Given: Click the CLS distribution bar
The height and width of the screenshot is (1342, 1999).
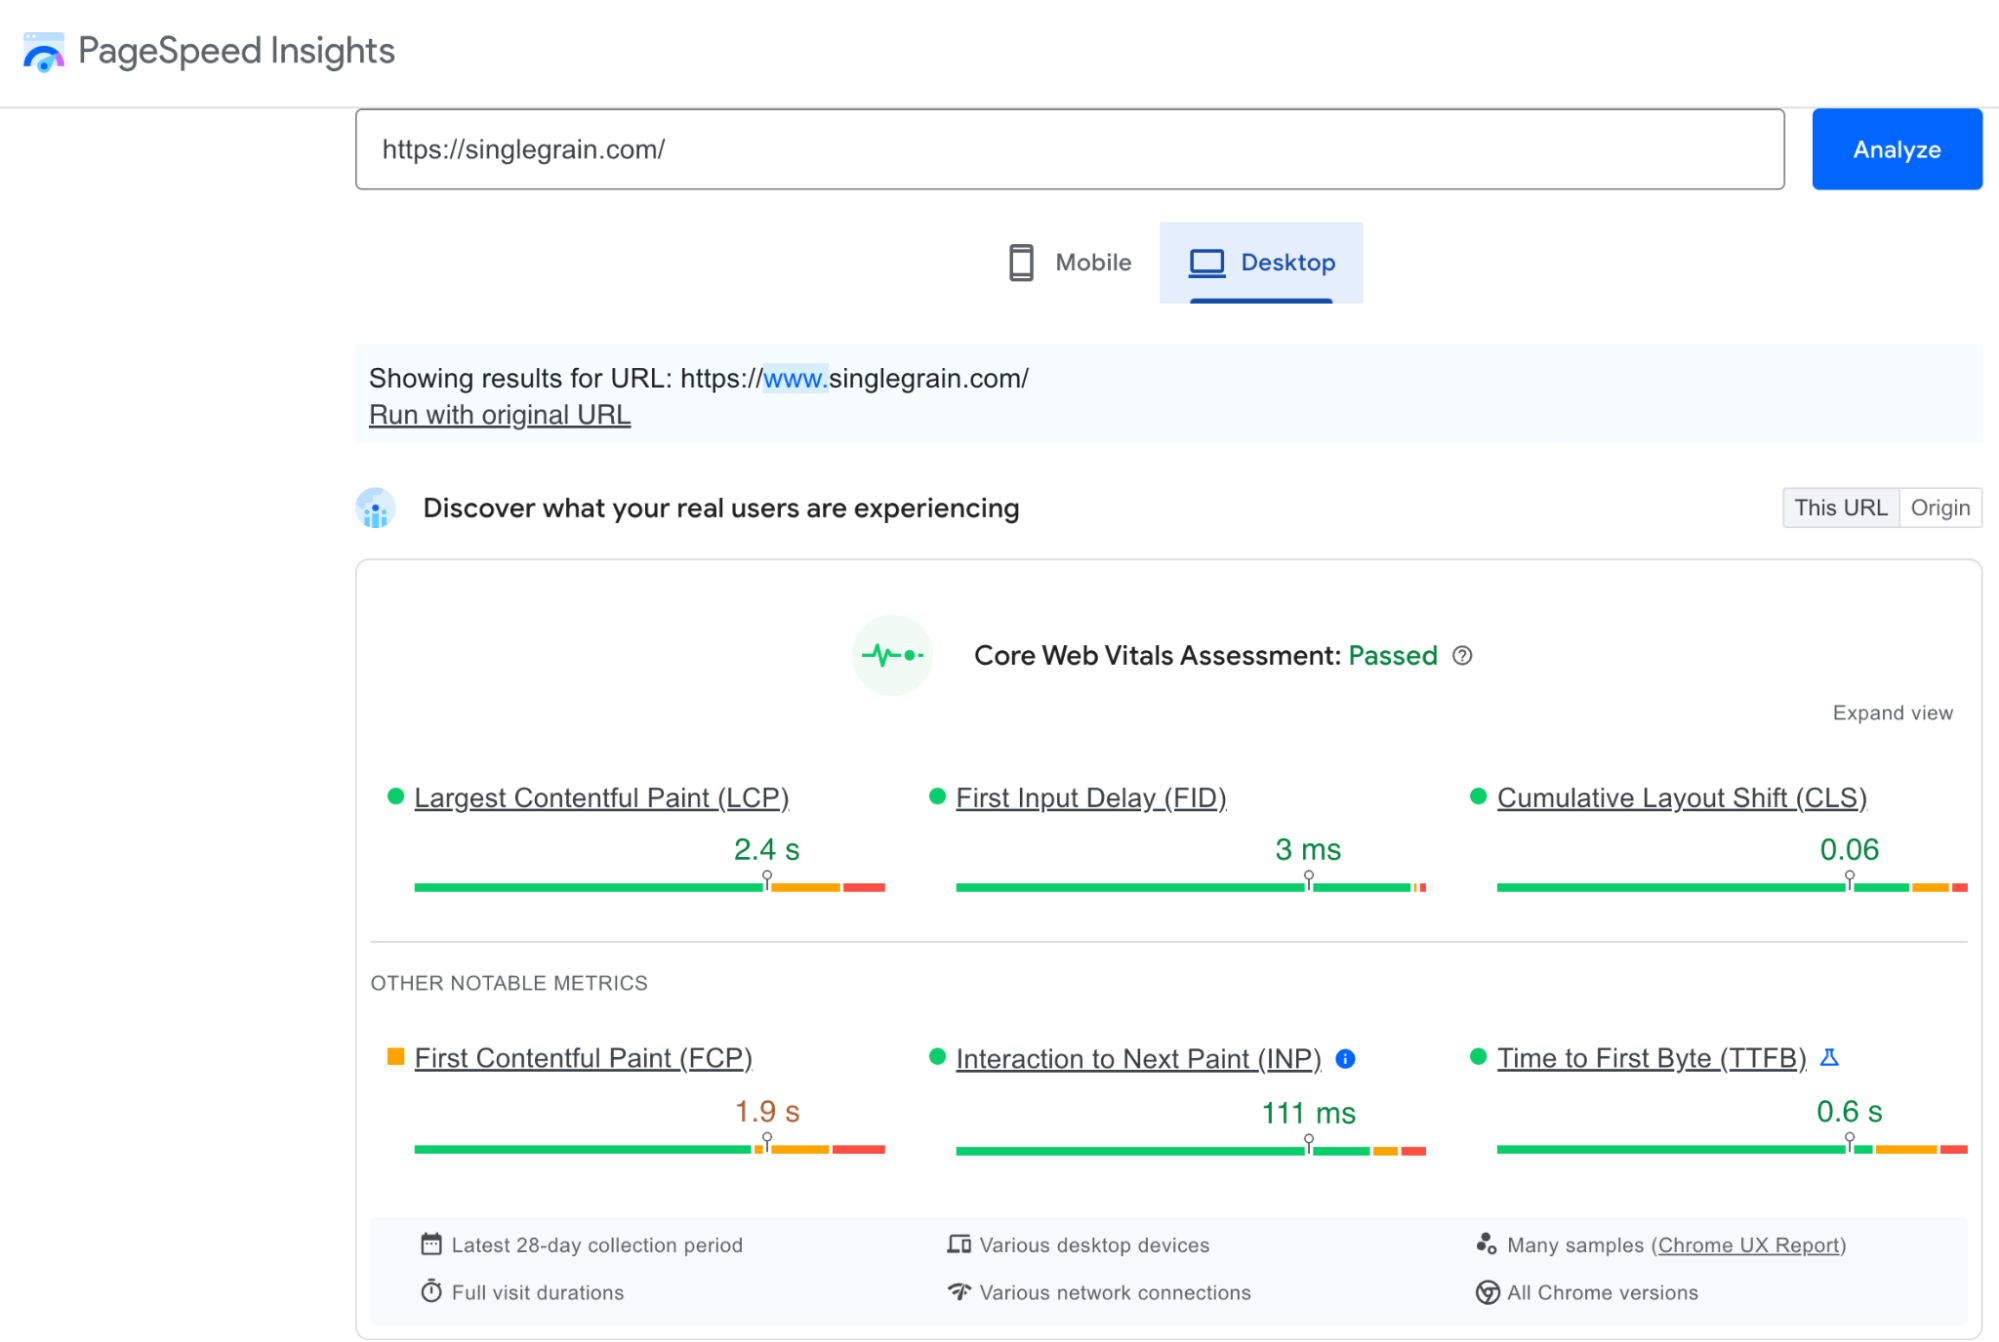Looking at the screenshot, I should click(1732, 887).
